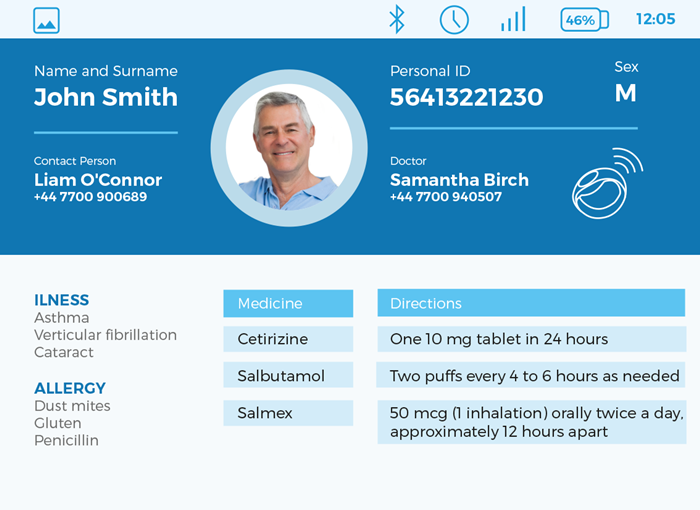Select the Medicine column header
This screenshot has width=700, height=510.
point(288,303)
